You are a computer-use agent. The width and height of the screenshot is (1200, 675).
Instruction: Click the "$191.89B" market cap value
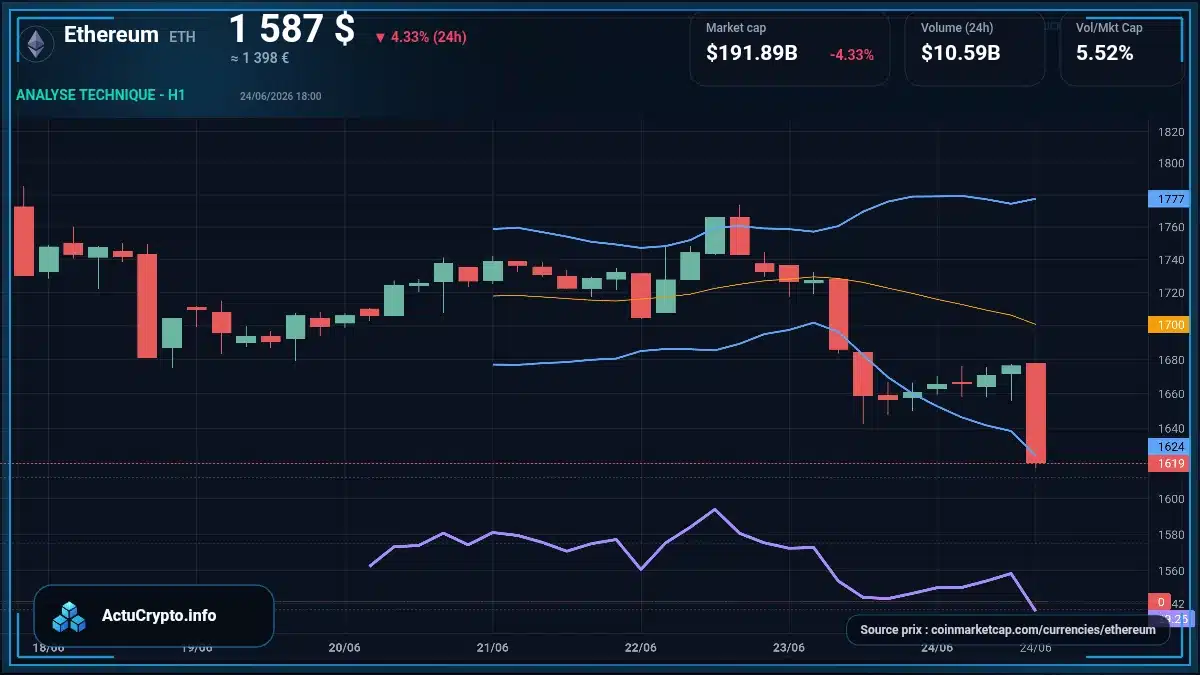pos(752,53)
